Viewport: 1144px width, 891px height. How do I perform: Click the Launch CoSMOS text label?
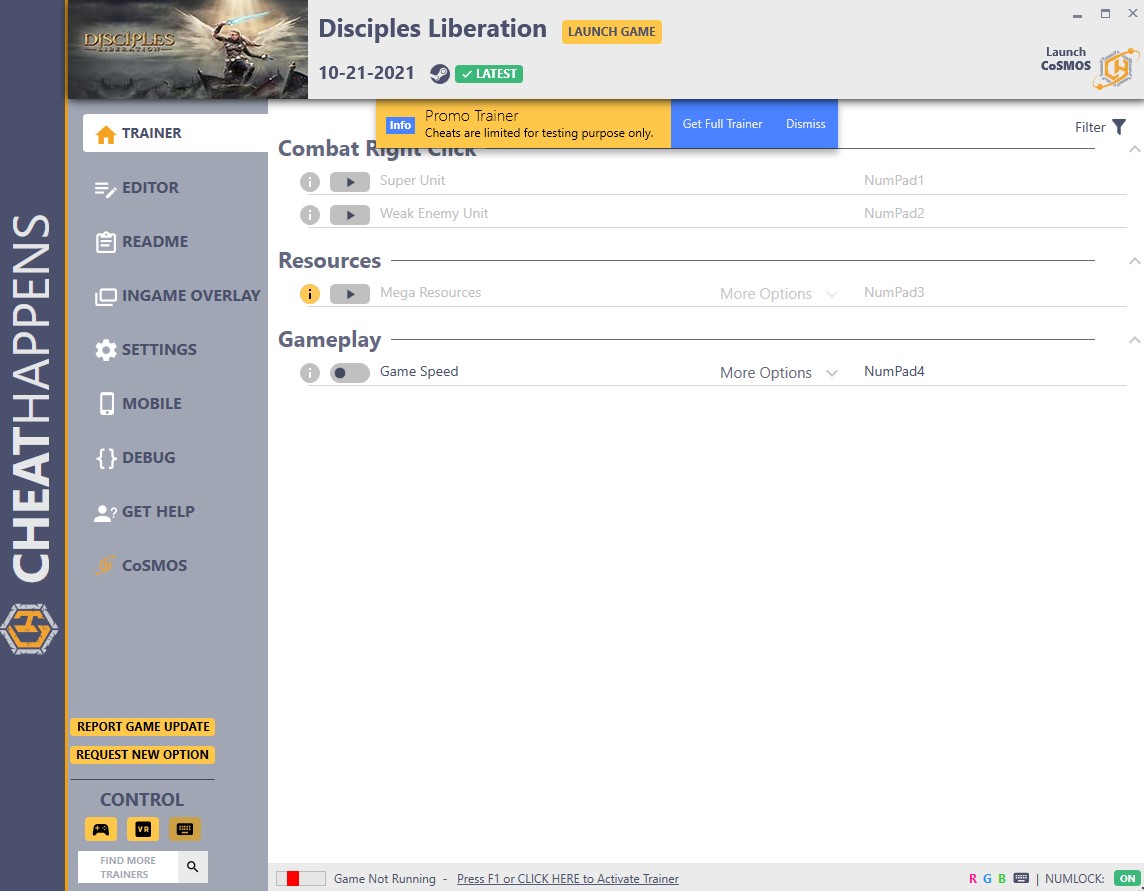pos(1066,58)
